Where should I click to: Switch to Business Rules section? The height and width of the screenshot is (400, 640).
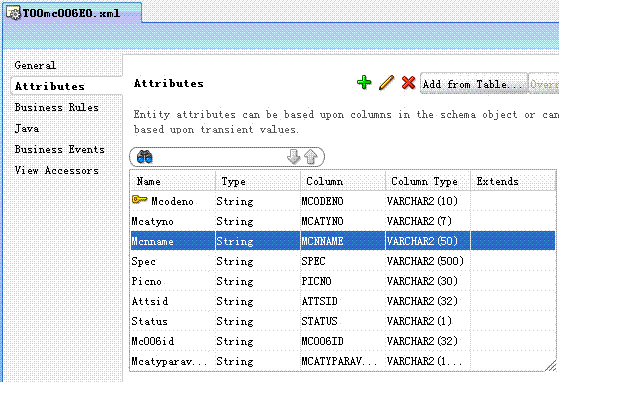pos(56,107)
